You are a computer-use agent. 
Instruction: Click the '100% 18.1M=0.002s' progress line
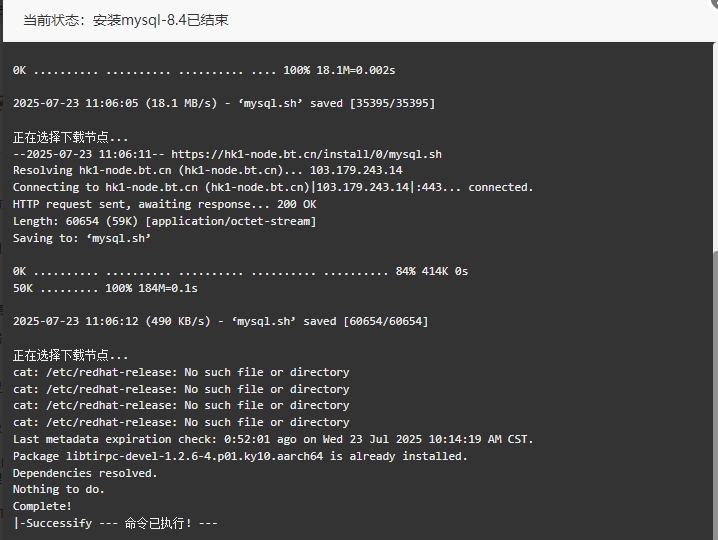tap(204, 70)
